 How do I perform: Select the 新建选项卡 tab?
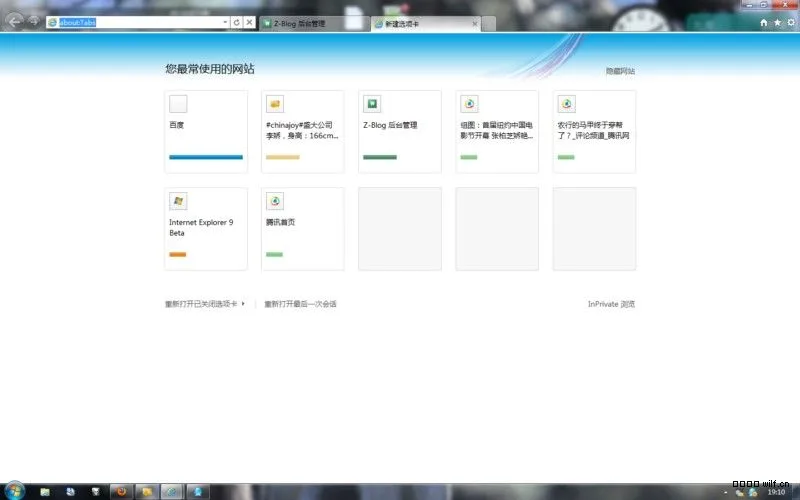pyautogui.click(x=427, y=23)
